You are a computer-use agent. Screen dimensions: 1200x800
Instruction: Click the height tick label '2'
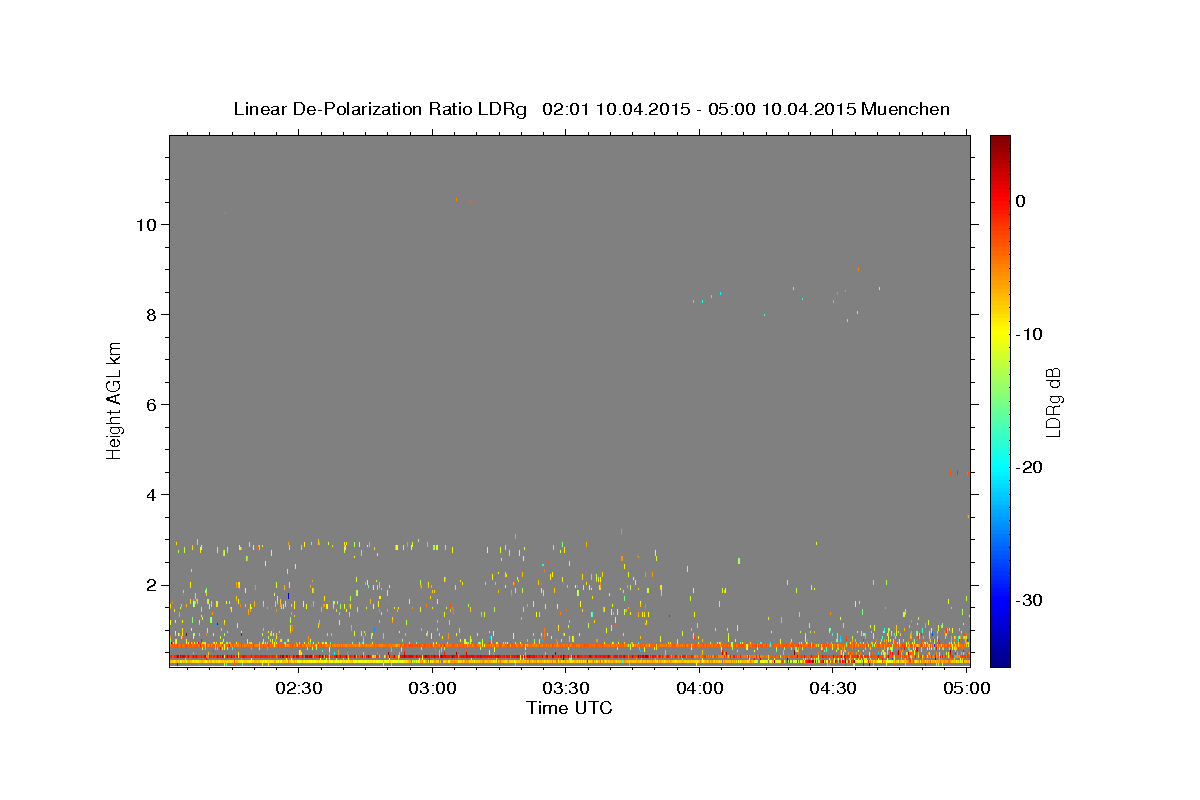[151, 585]
